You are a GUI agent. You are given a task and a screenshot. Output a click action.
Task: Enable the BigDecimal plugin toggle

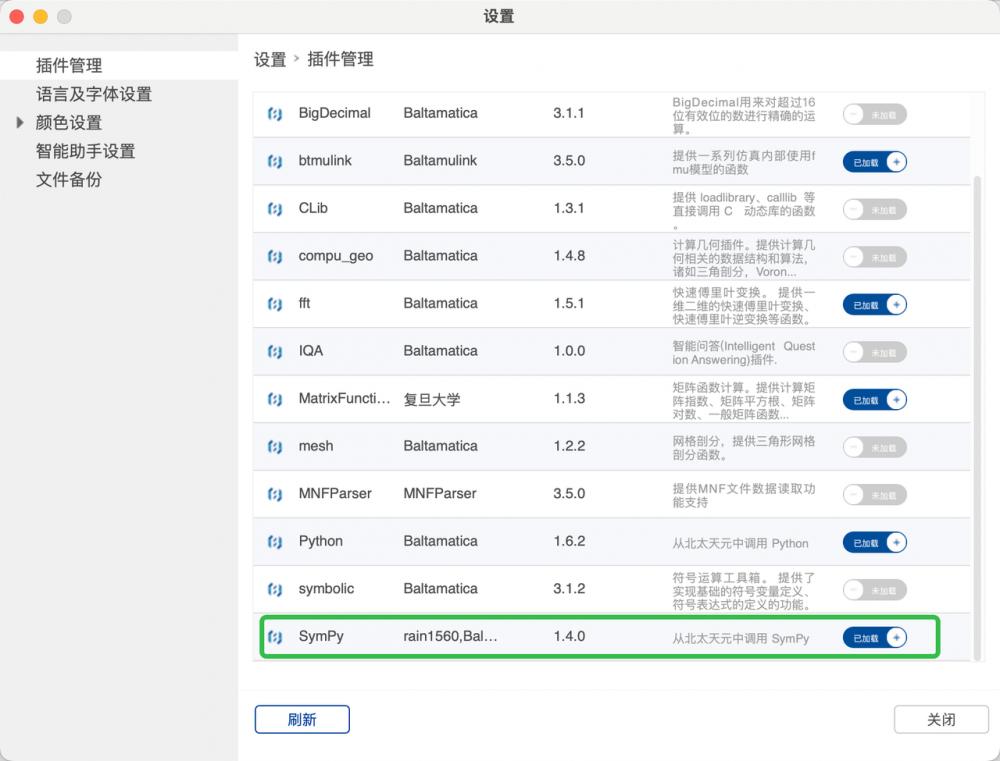(x=874, y=114)
